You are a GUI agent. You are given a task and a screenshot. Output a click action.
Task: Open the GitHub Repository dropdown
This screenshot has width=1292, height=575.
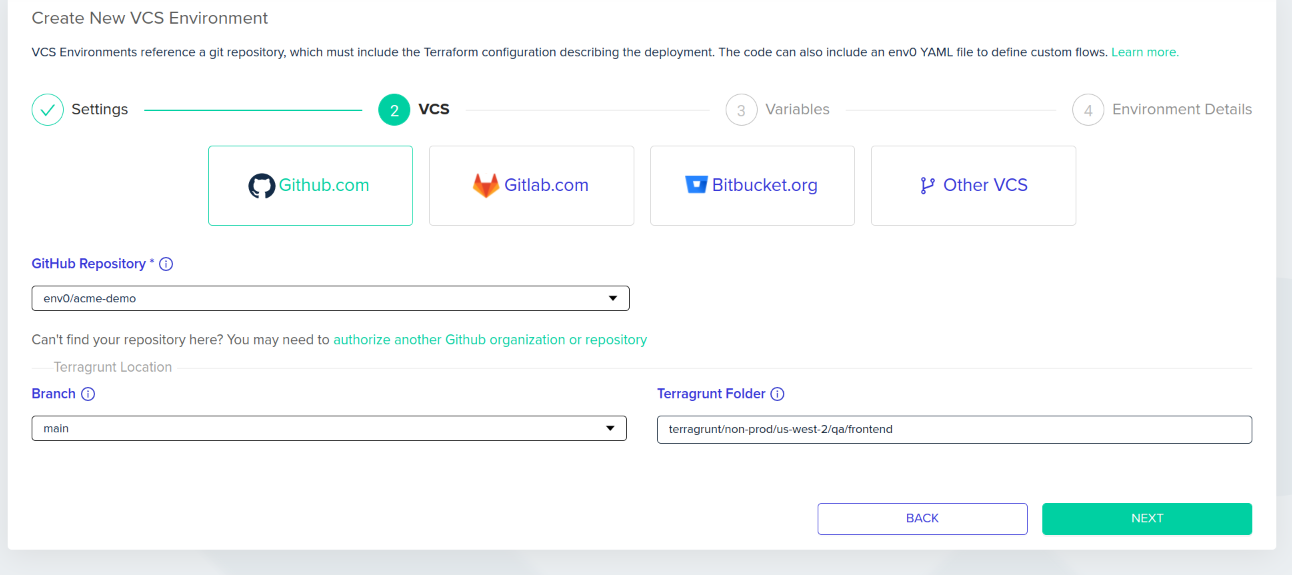(x=330, y=298)
